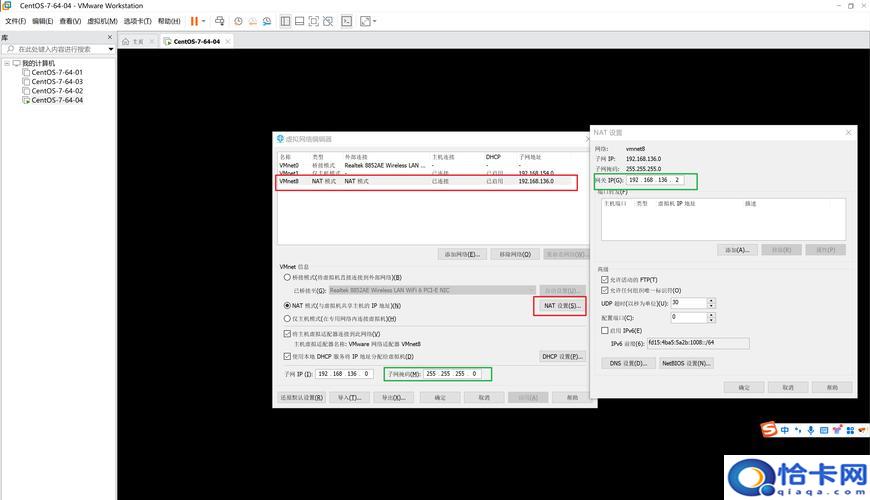Close the library panel with X icon
870x500 pixels.
tap(111, 36)
